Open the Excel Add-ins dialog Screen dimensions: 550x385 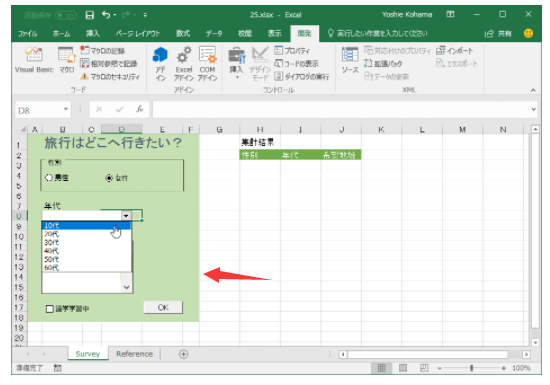click(x=184, y=64)
